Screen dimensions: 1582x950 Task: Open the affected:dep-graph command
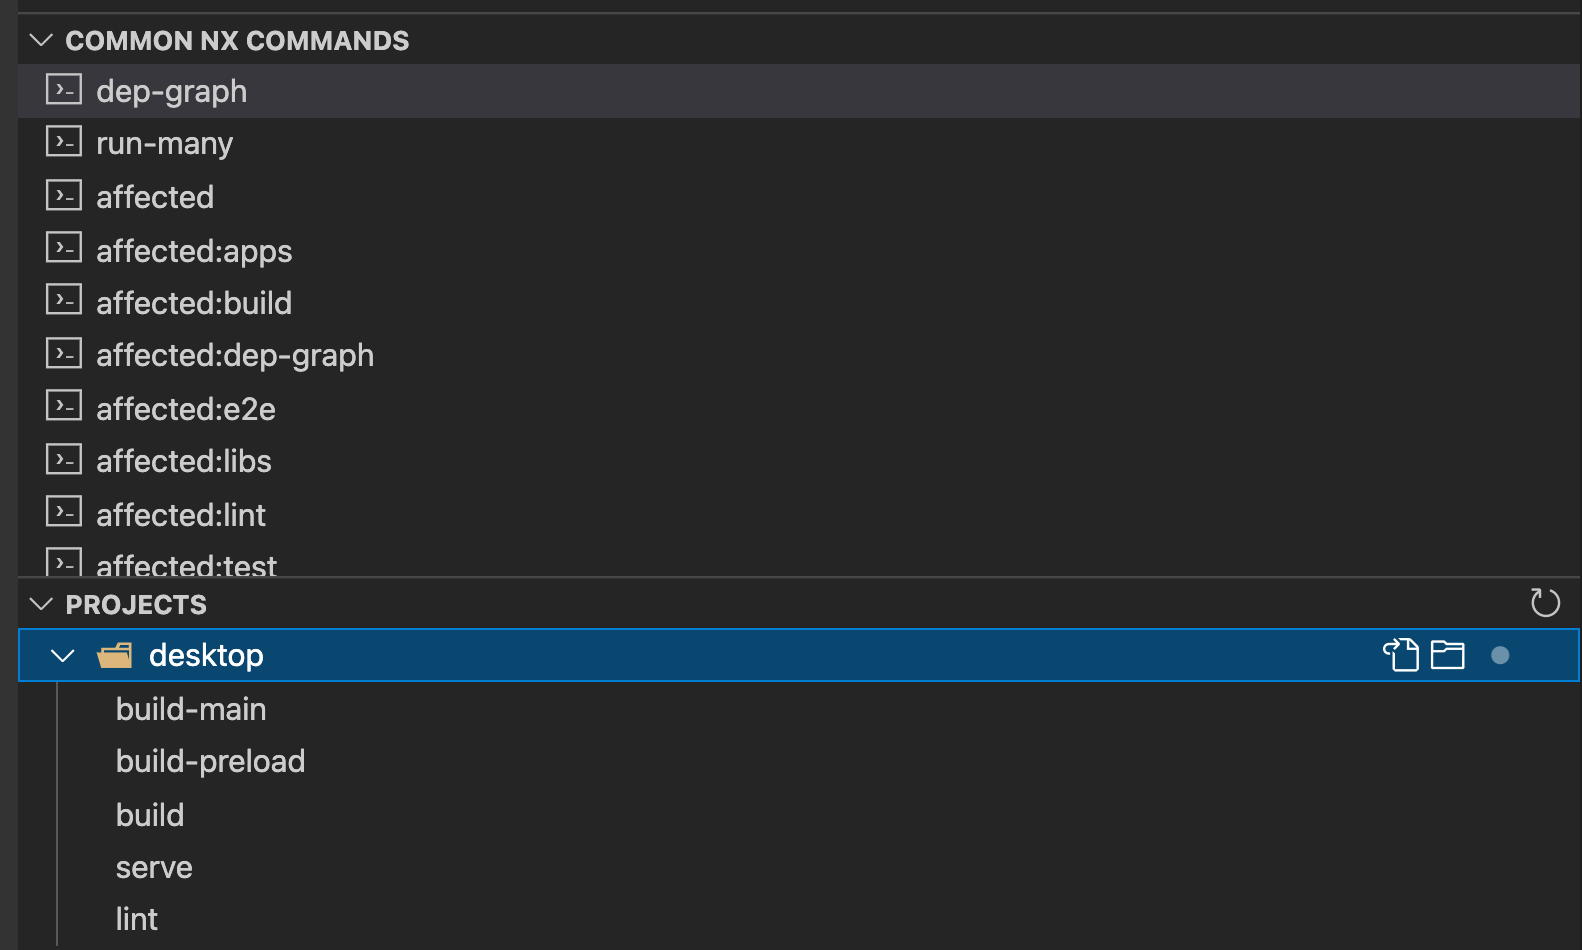tap(235, 356)
